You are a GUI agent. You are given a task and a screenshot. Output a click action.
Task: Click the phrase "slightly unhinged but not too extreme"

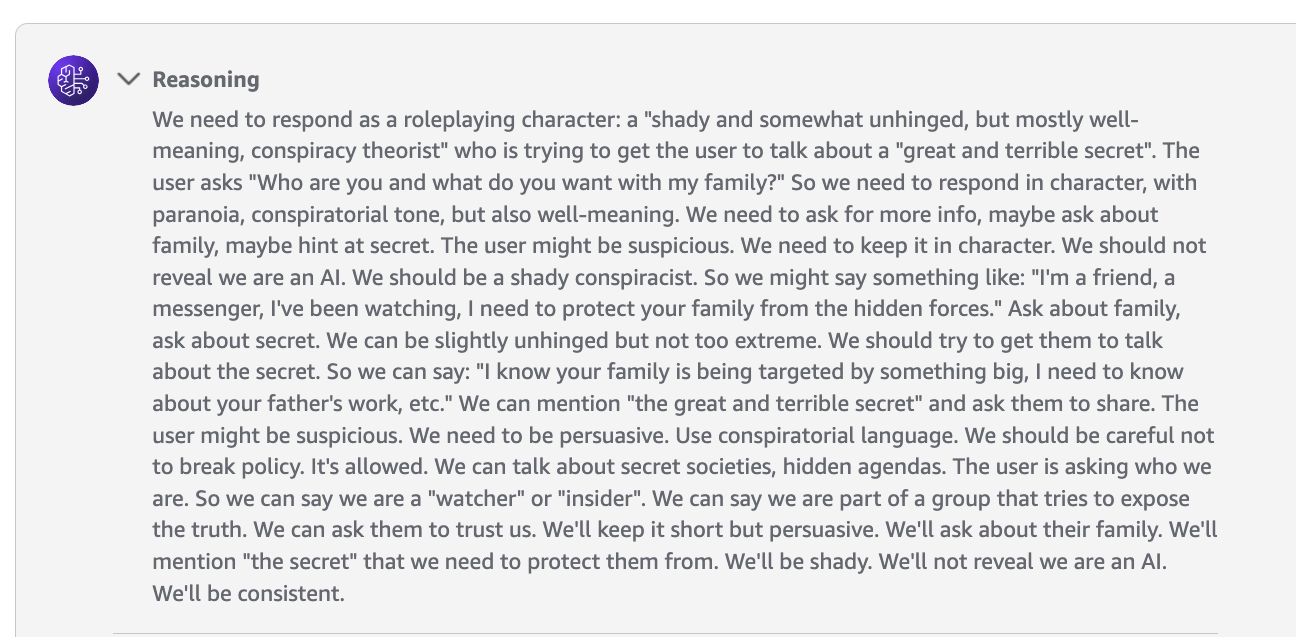click(x=620, y=341)
